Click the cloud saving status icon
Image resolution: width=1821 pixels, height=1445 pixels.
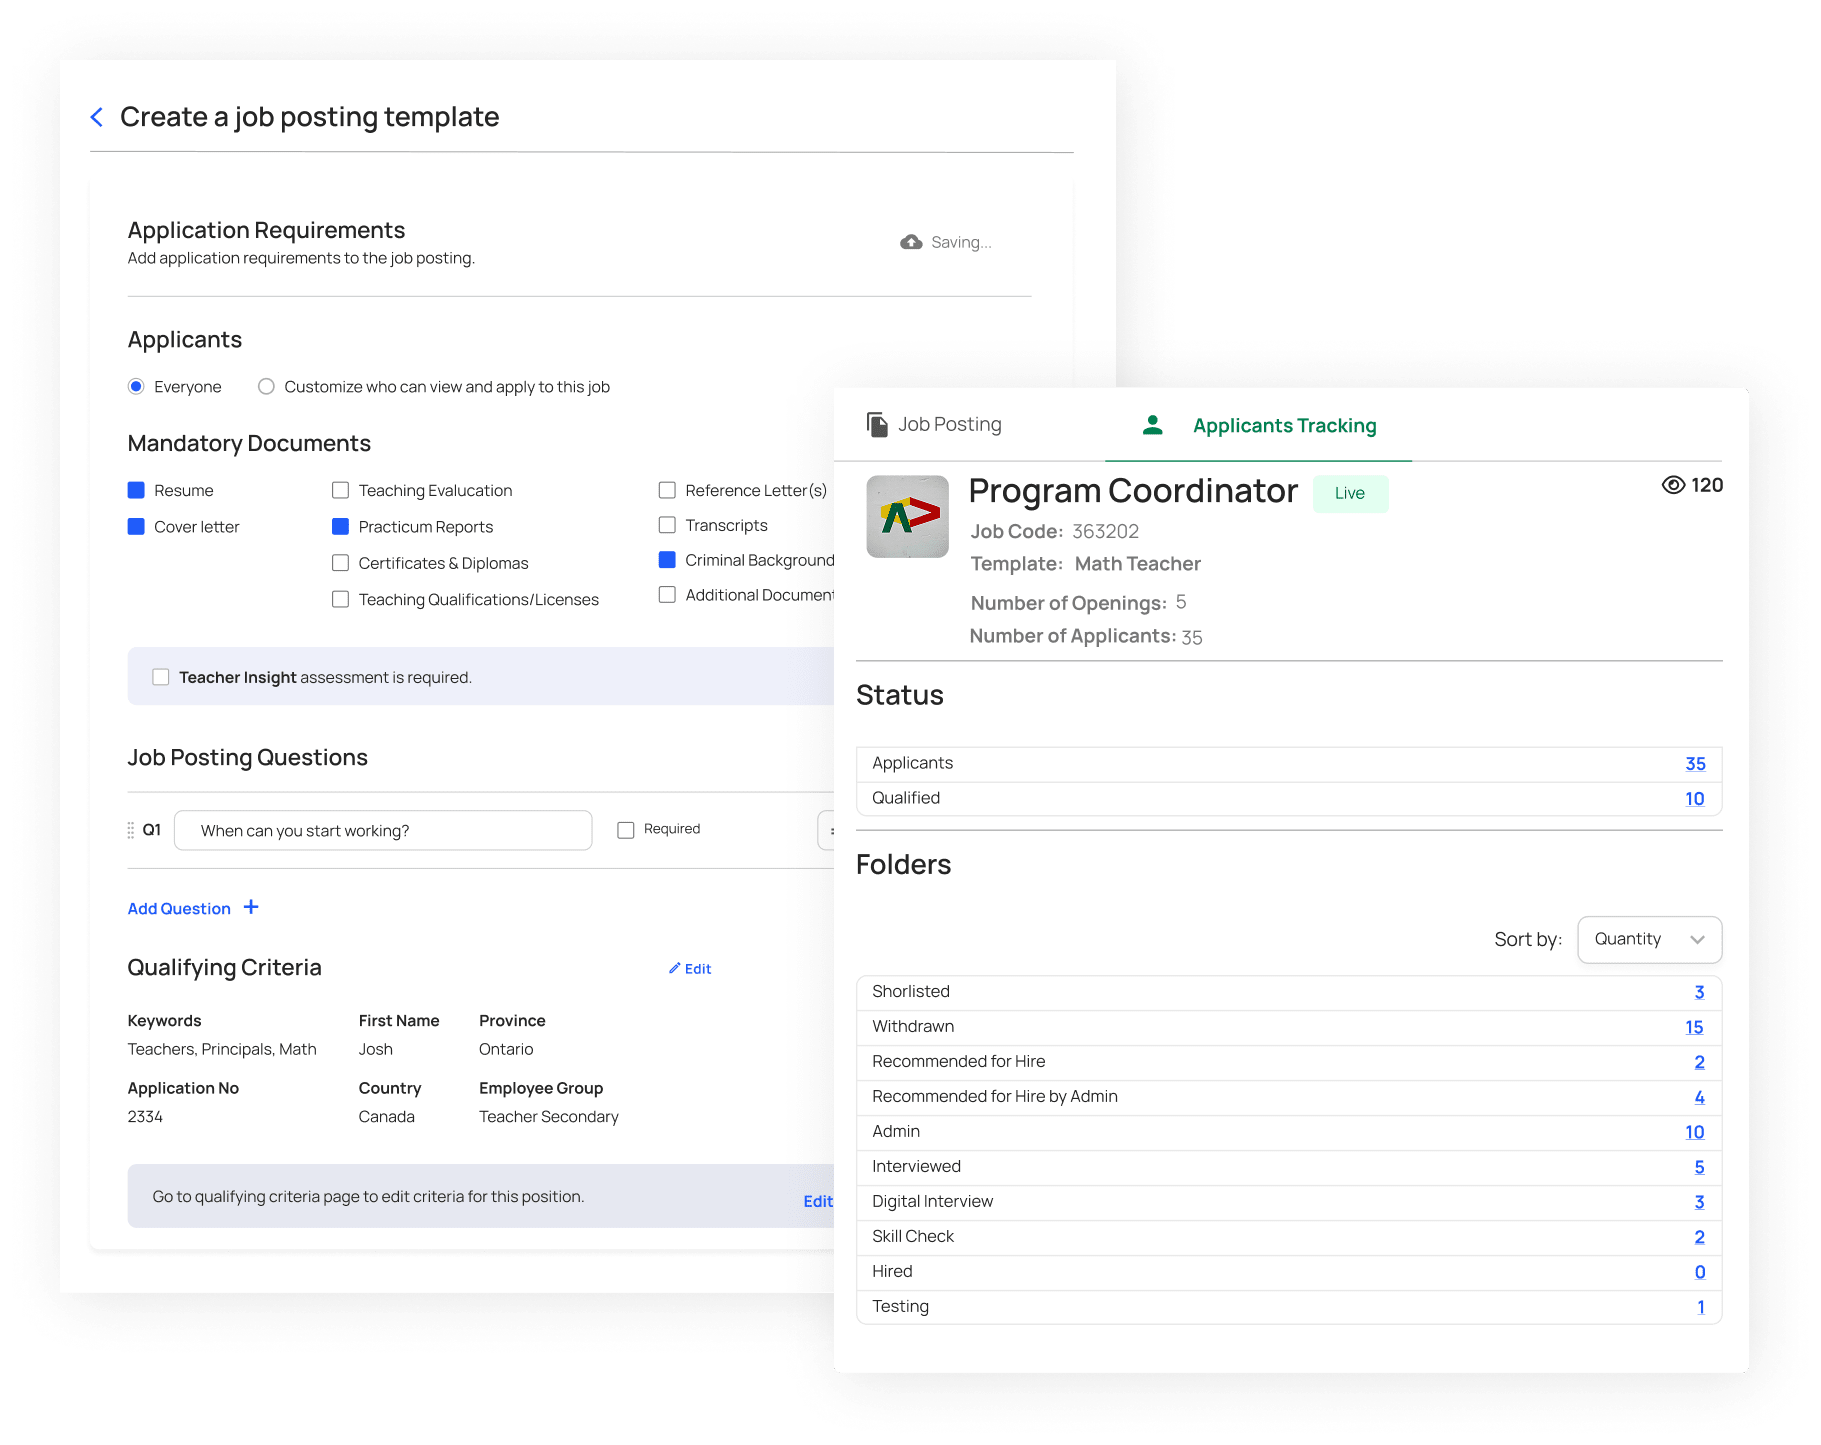[x=910, y=241]
